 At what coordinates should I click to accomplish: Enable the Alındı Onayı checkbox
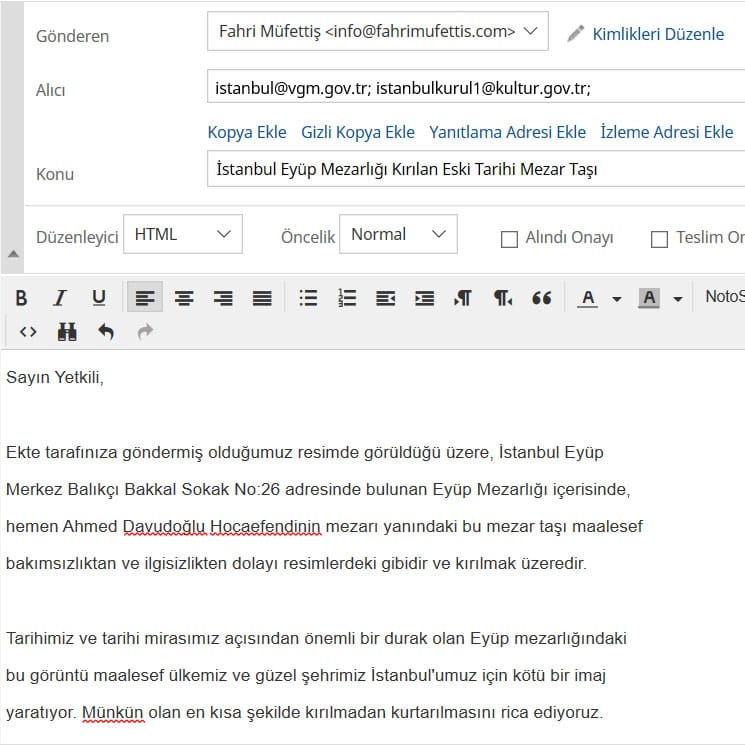[509, 239]
